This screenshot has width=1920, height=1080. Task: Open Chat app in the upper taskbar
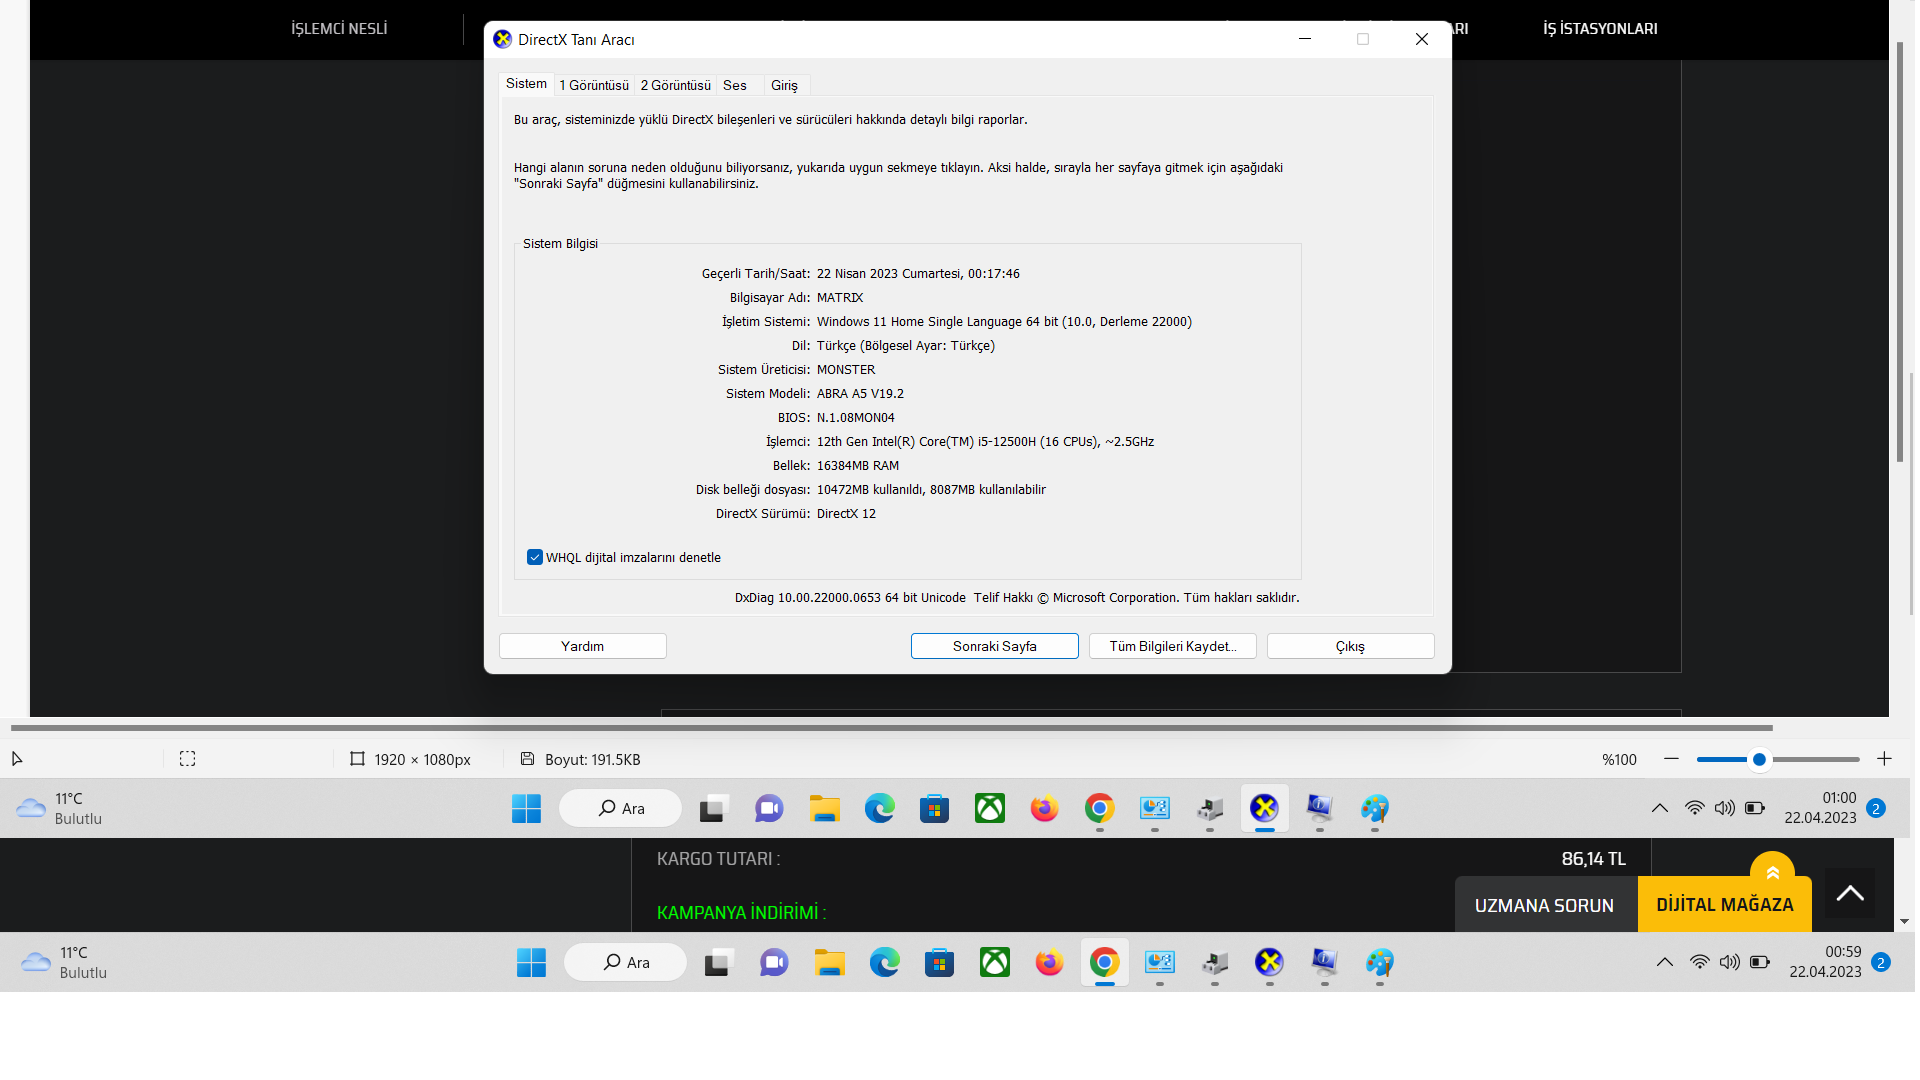point(769,808)
